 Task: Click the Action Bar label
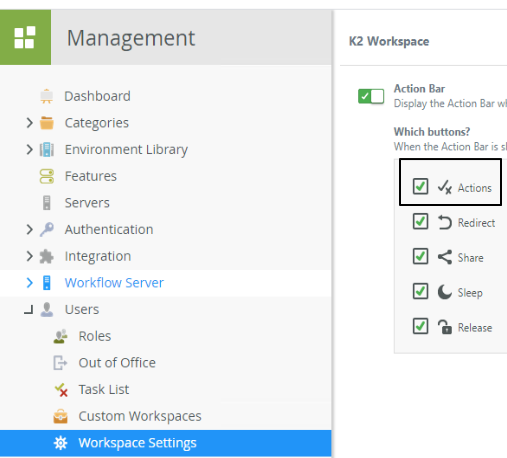coord(419,89)
